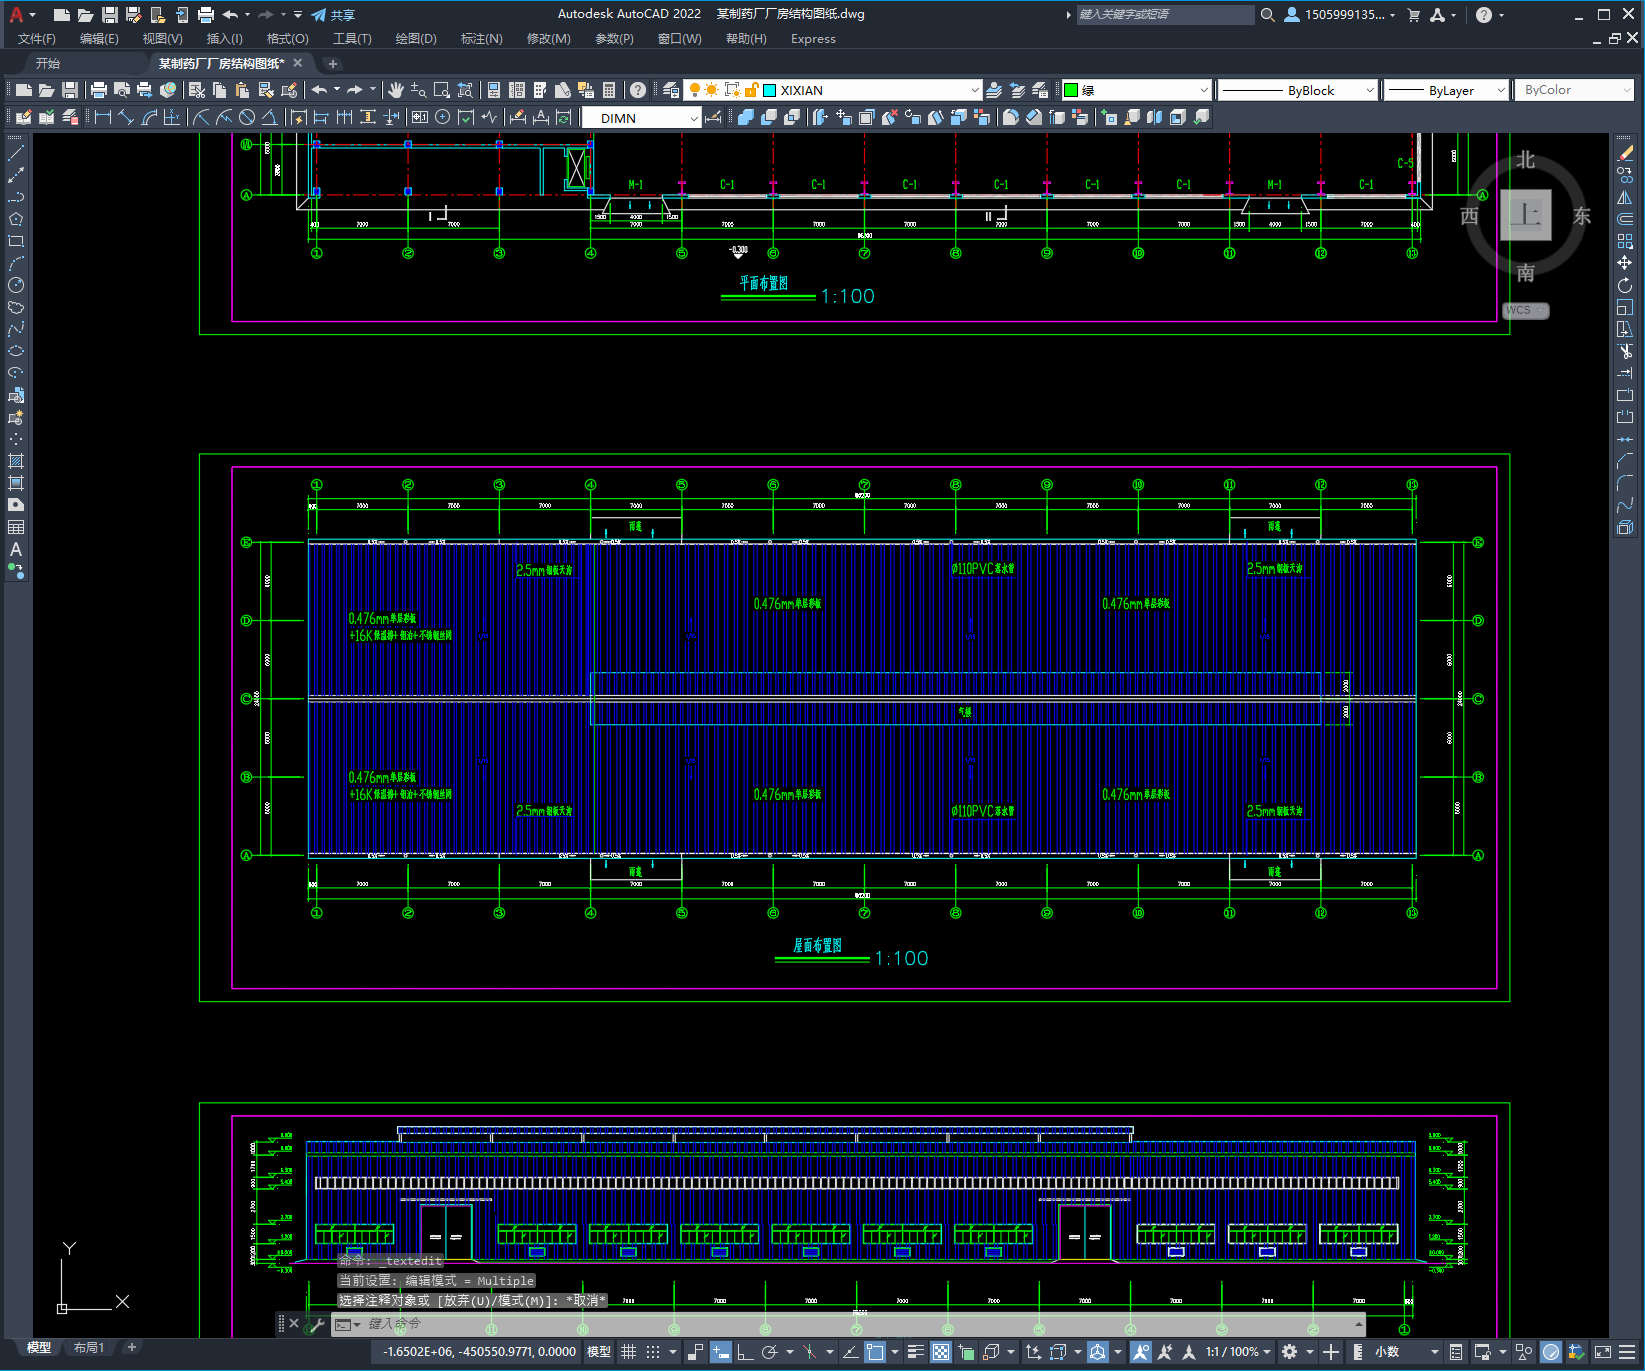
Task: Open the 标注(N) menu
Action: pos(481,39)
